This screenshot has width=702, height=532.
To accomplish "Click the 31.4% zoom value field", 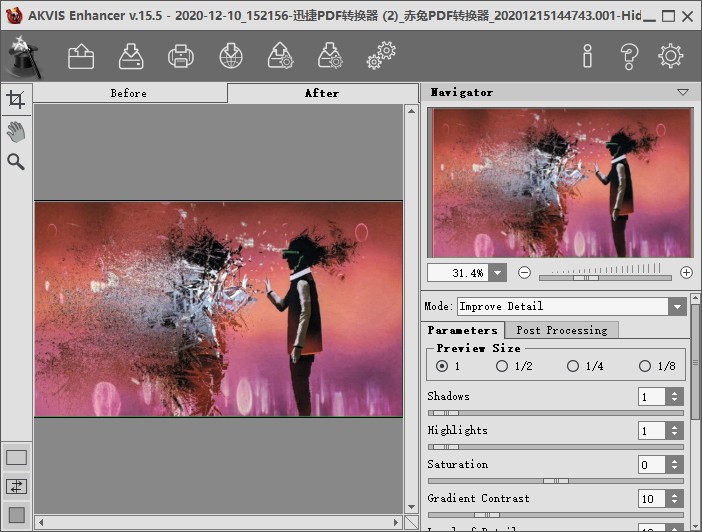I will pyautogui.click(x=458, y=273).
